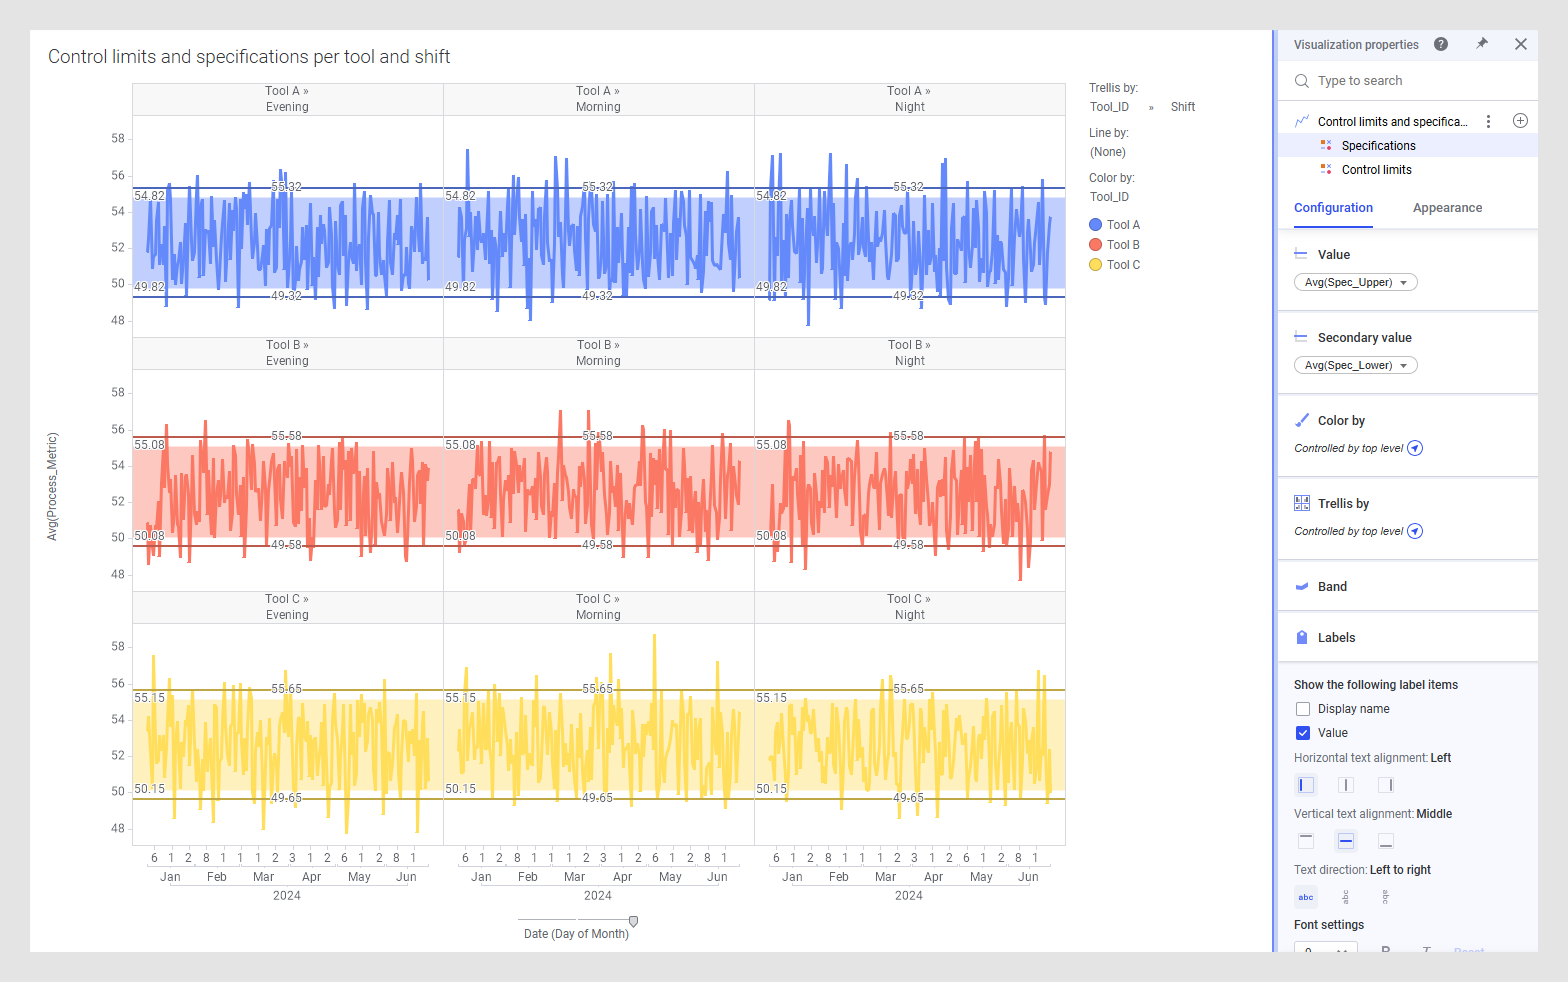Screen dimensions: 1568x982
Task: Open the more options menu for the visualization layer
Action: [x=1489, y=121]
